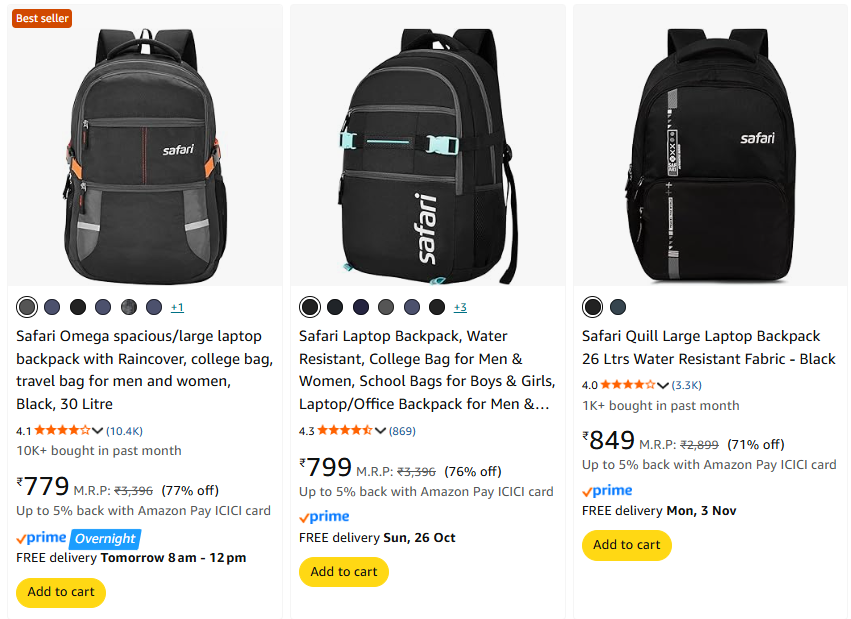
Task: Add the ₹779 Safari Omega to cart
Action: 61,592
